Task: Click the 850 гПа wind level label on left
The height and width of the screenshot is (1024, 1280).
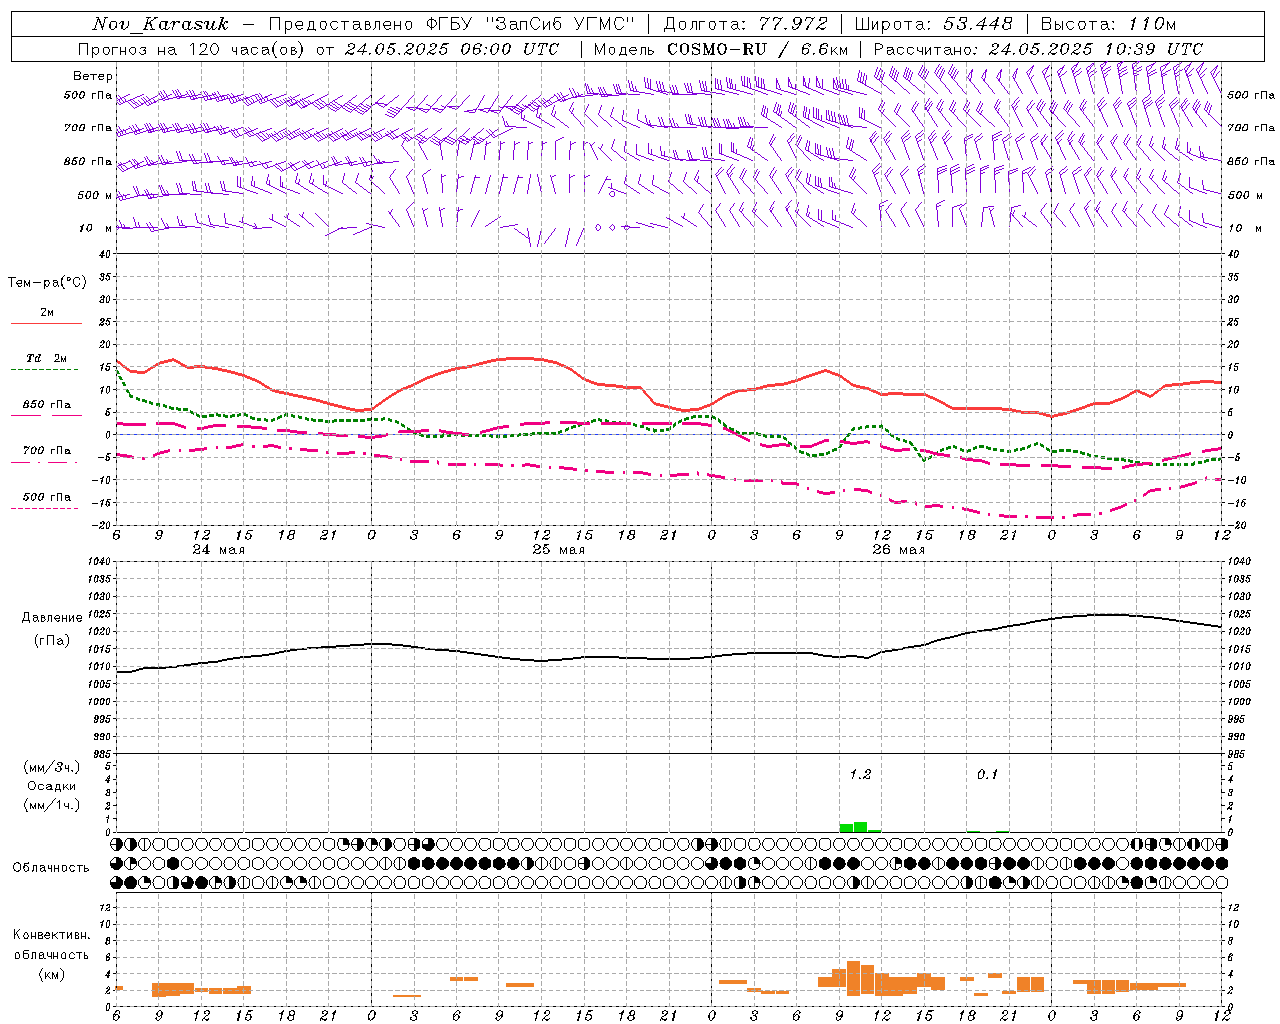Action: (88, 161)
